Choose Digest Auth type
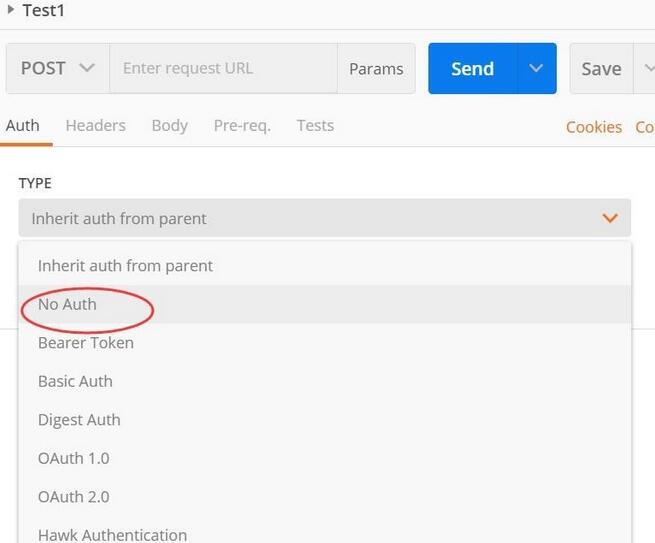 pyautogui.click(x=79, y=420)
